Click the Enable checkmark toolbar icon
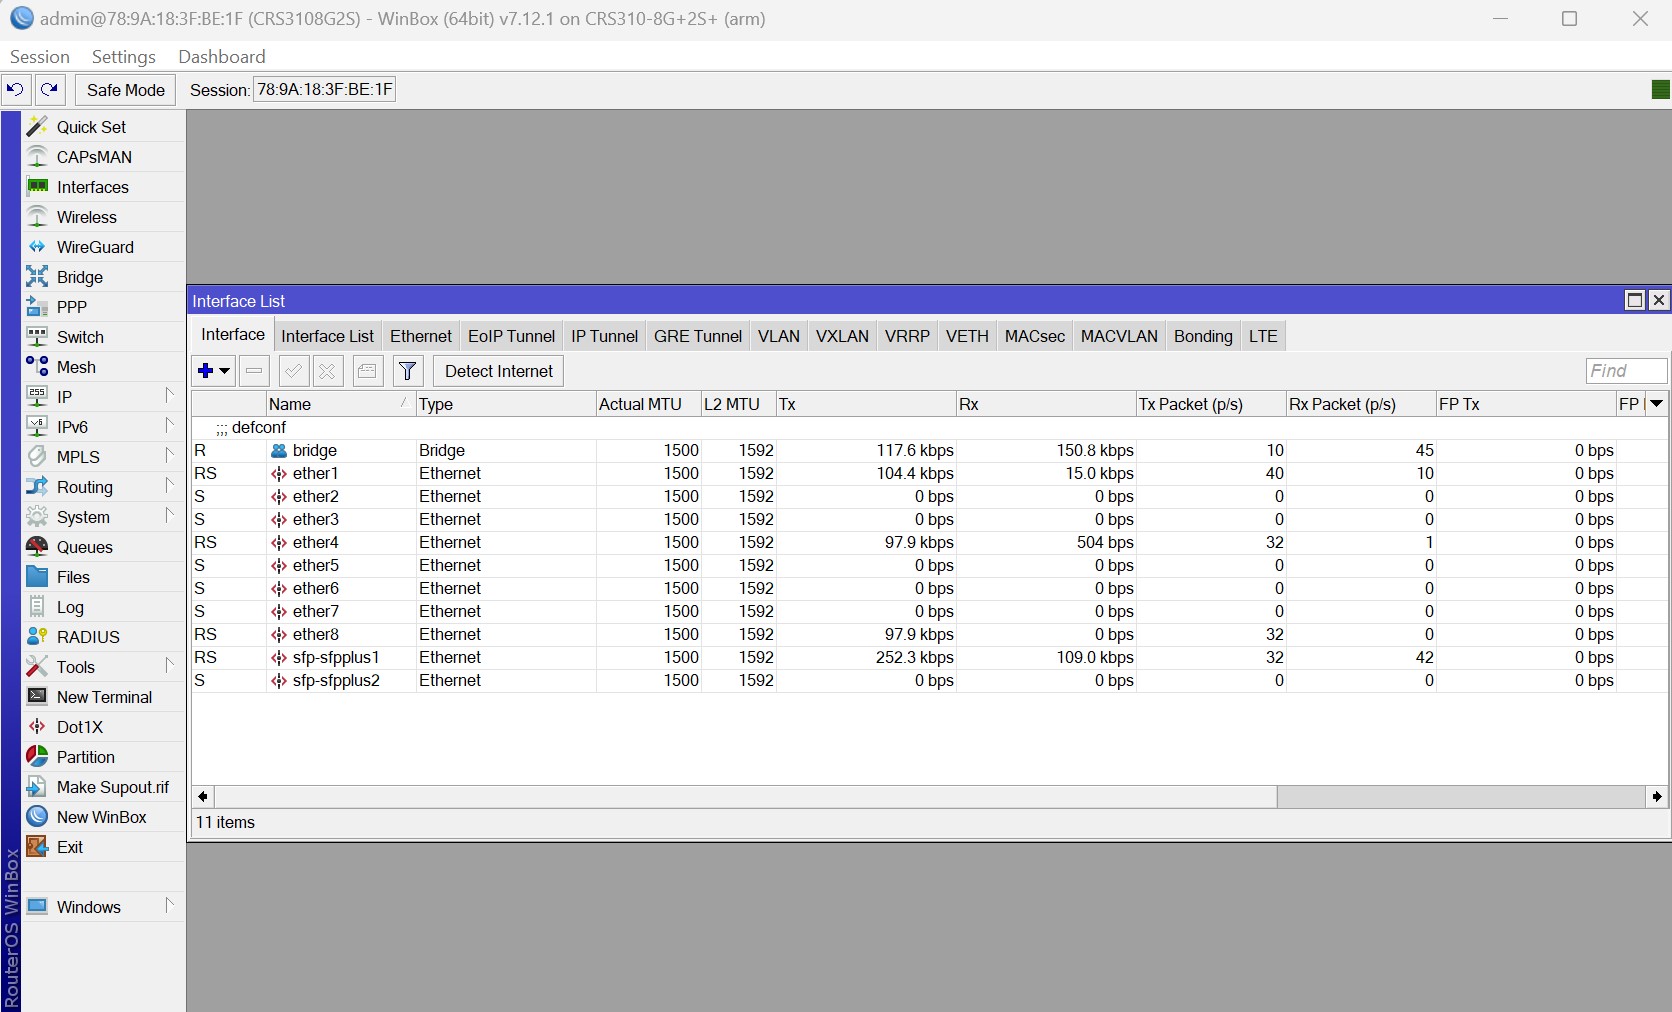The width and height of the screenshot is (1672, 1012). click(293, 372)
